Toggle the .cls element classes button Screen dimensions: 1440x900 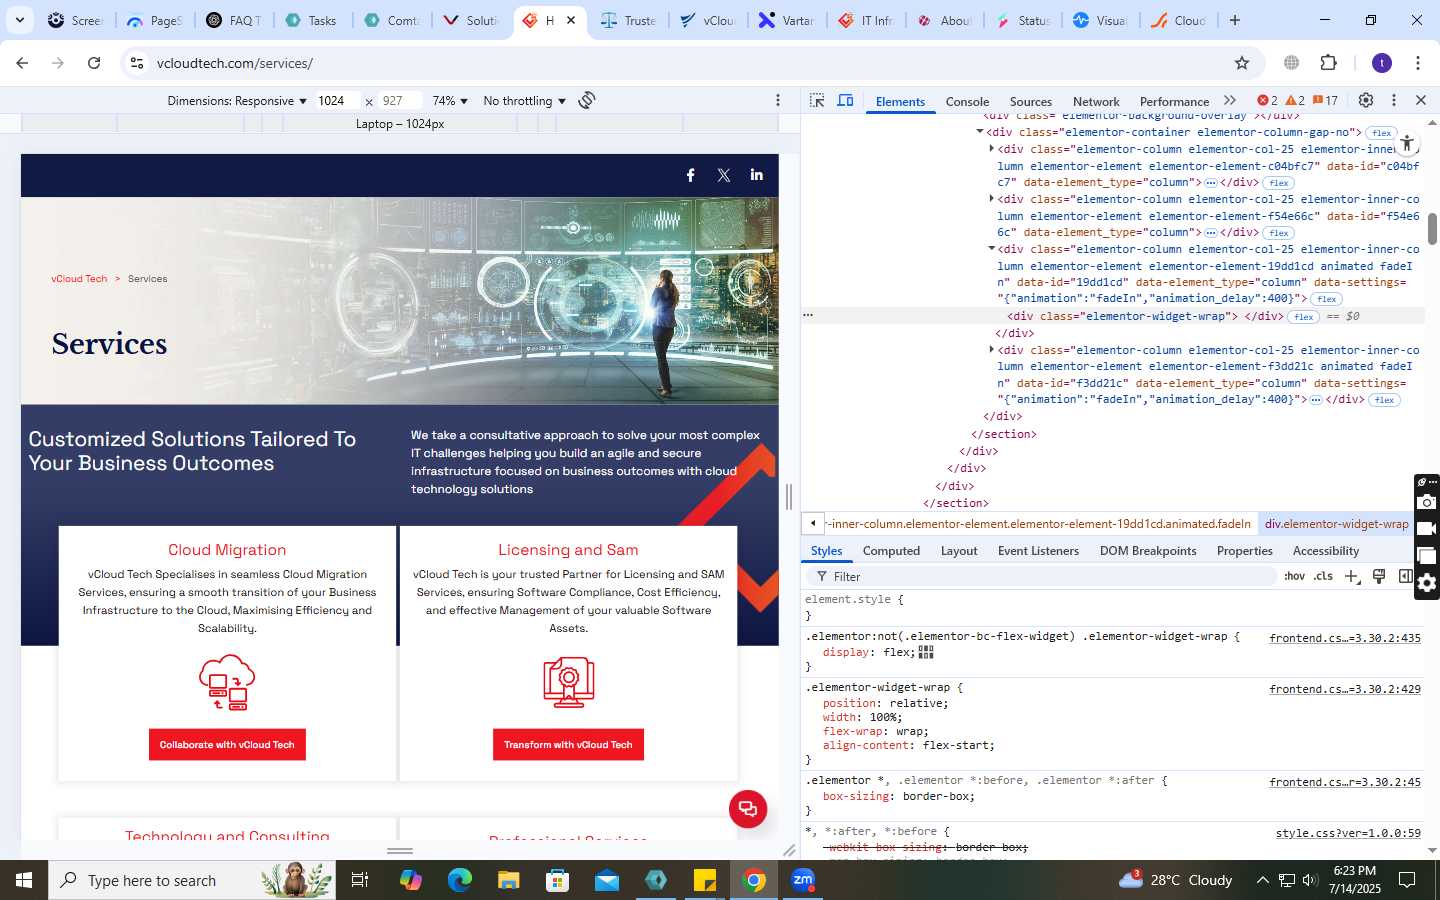pos(1324,576)
